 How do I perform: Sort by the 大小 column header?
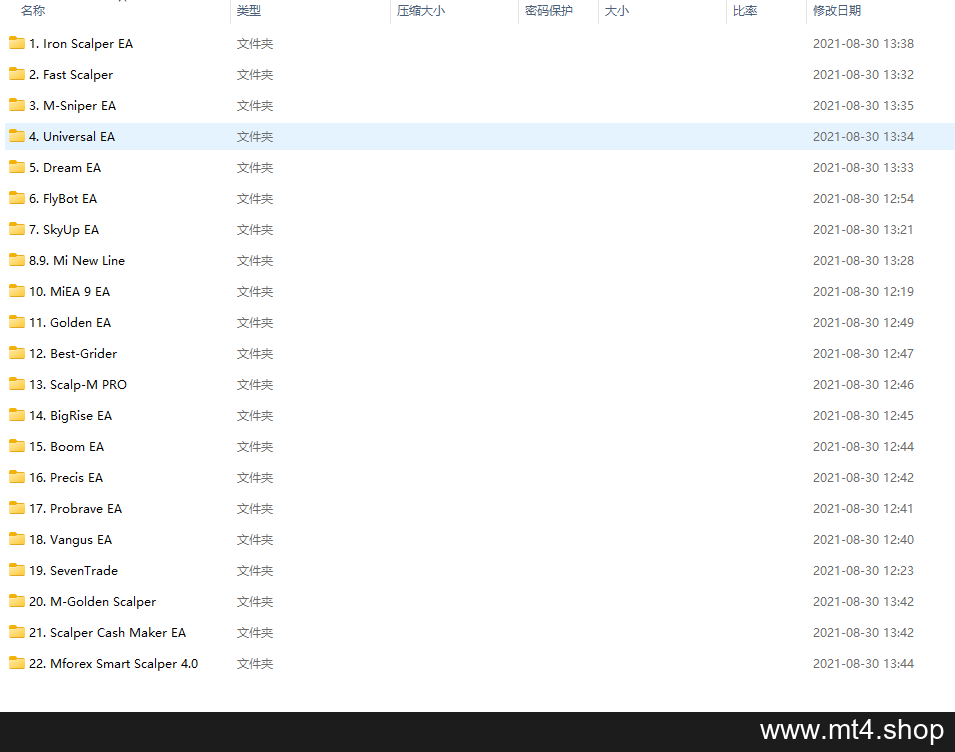click(x=616, y=10)
